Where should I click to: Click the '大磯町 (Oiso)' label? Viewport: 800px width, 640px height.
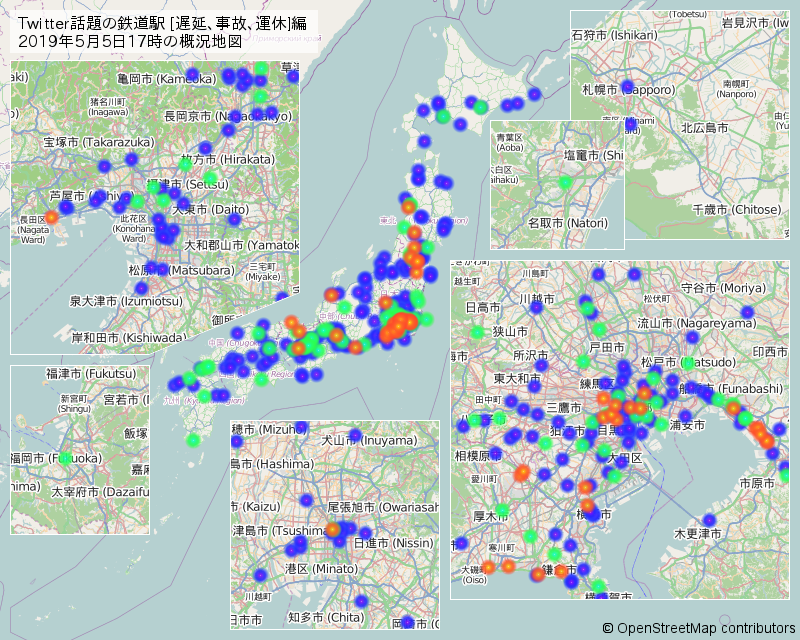474,575
